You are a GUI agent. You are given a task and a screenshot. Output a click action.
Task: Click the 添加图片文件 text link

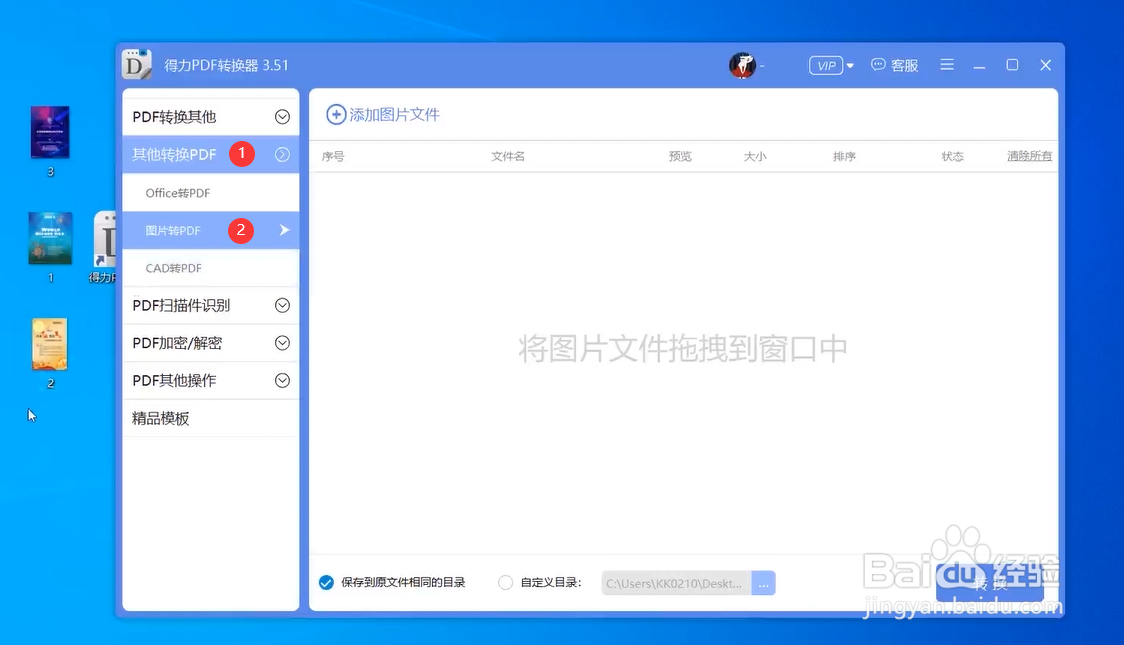(x=394, y=115)
